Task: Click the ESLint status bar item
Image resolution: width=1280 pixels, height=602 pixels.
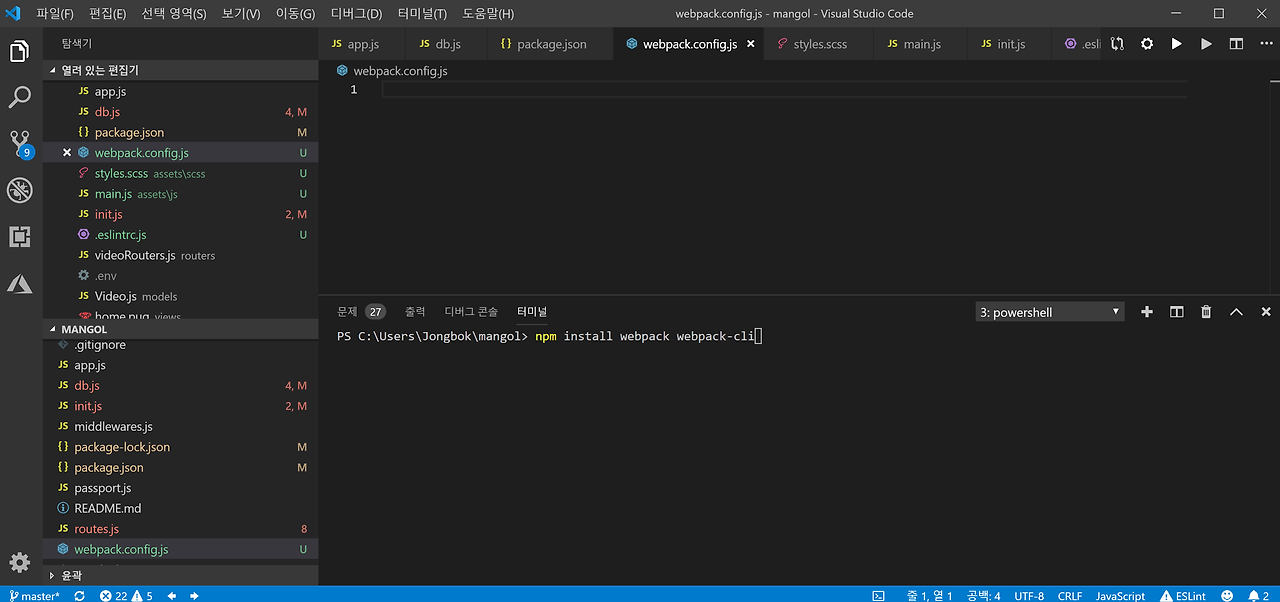Action: (x=1183, y=596)
